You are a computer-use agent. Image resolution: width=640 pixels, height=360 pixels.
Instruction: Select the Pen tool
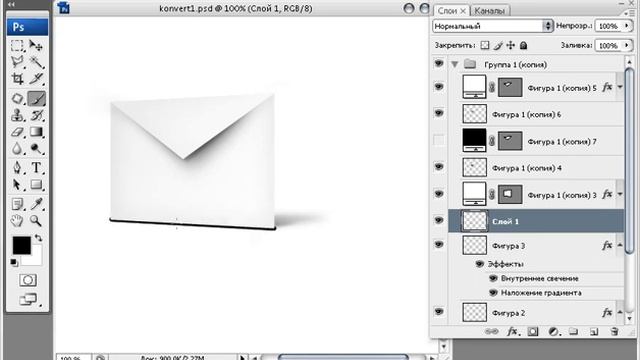17,168
